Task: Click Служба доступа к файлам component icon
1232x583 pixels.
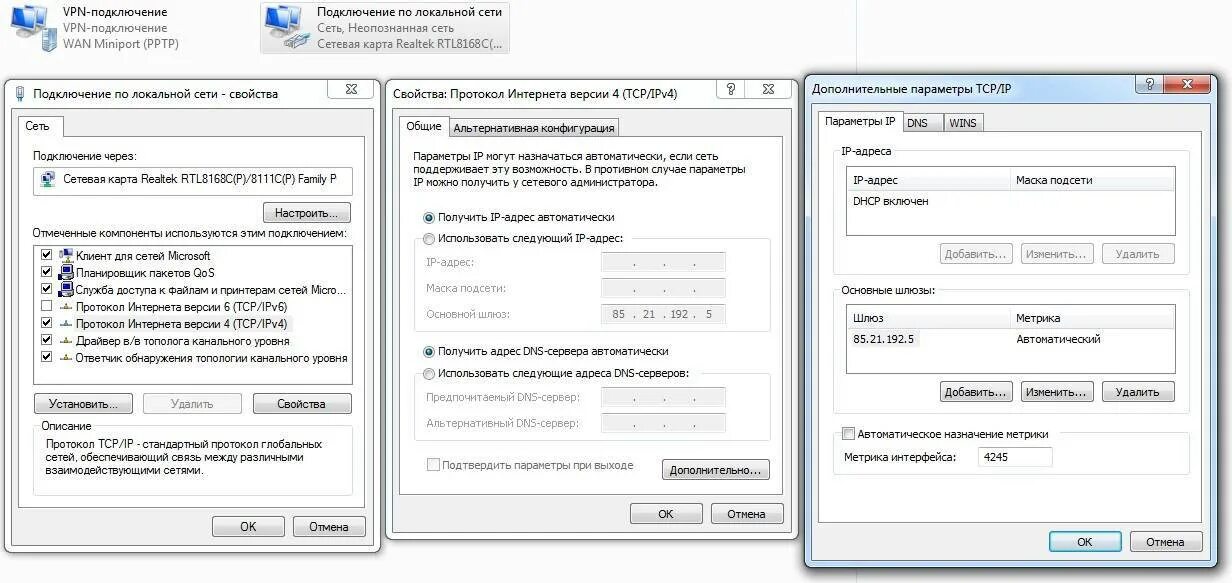Action: point(66,290)
